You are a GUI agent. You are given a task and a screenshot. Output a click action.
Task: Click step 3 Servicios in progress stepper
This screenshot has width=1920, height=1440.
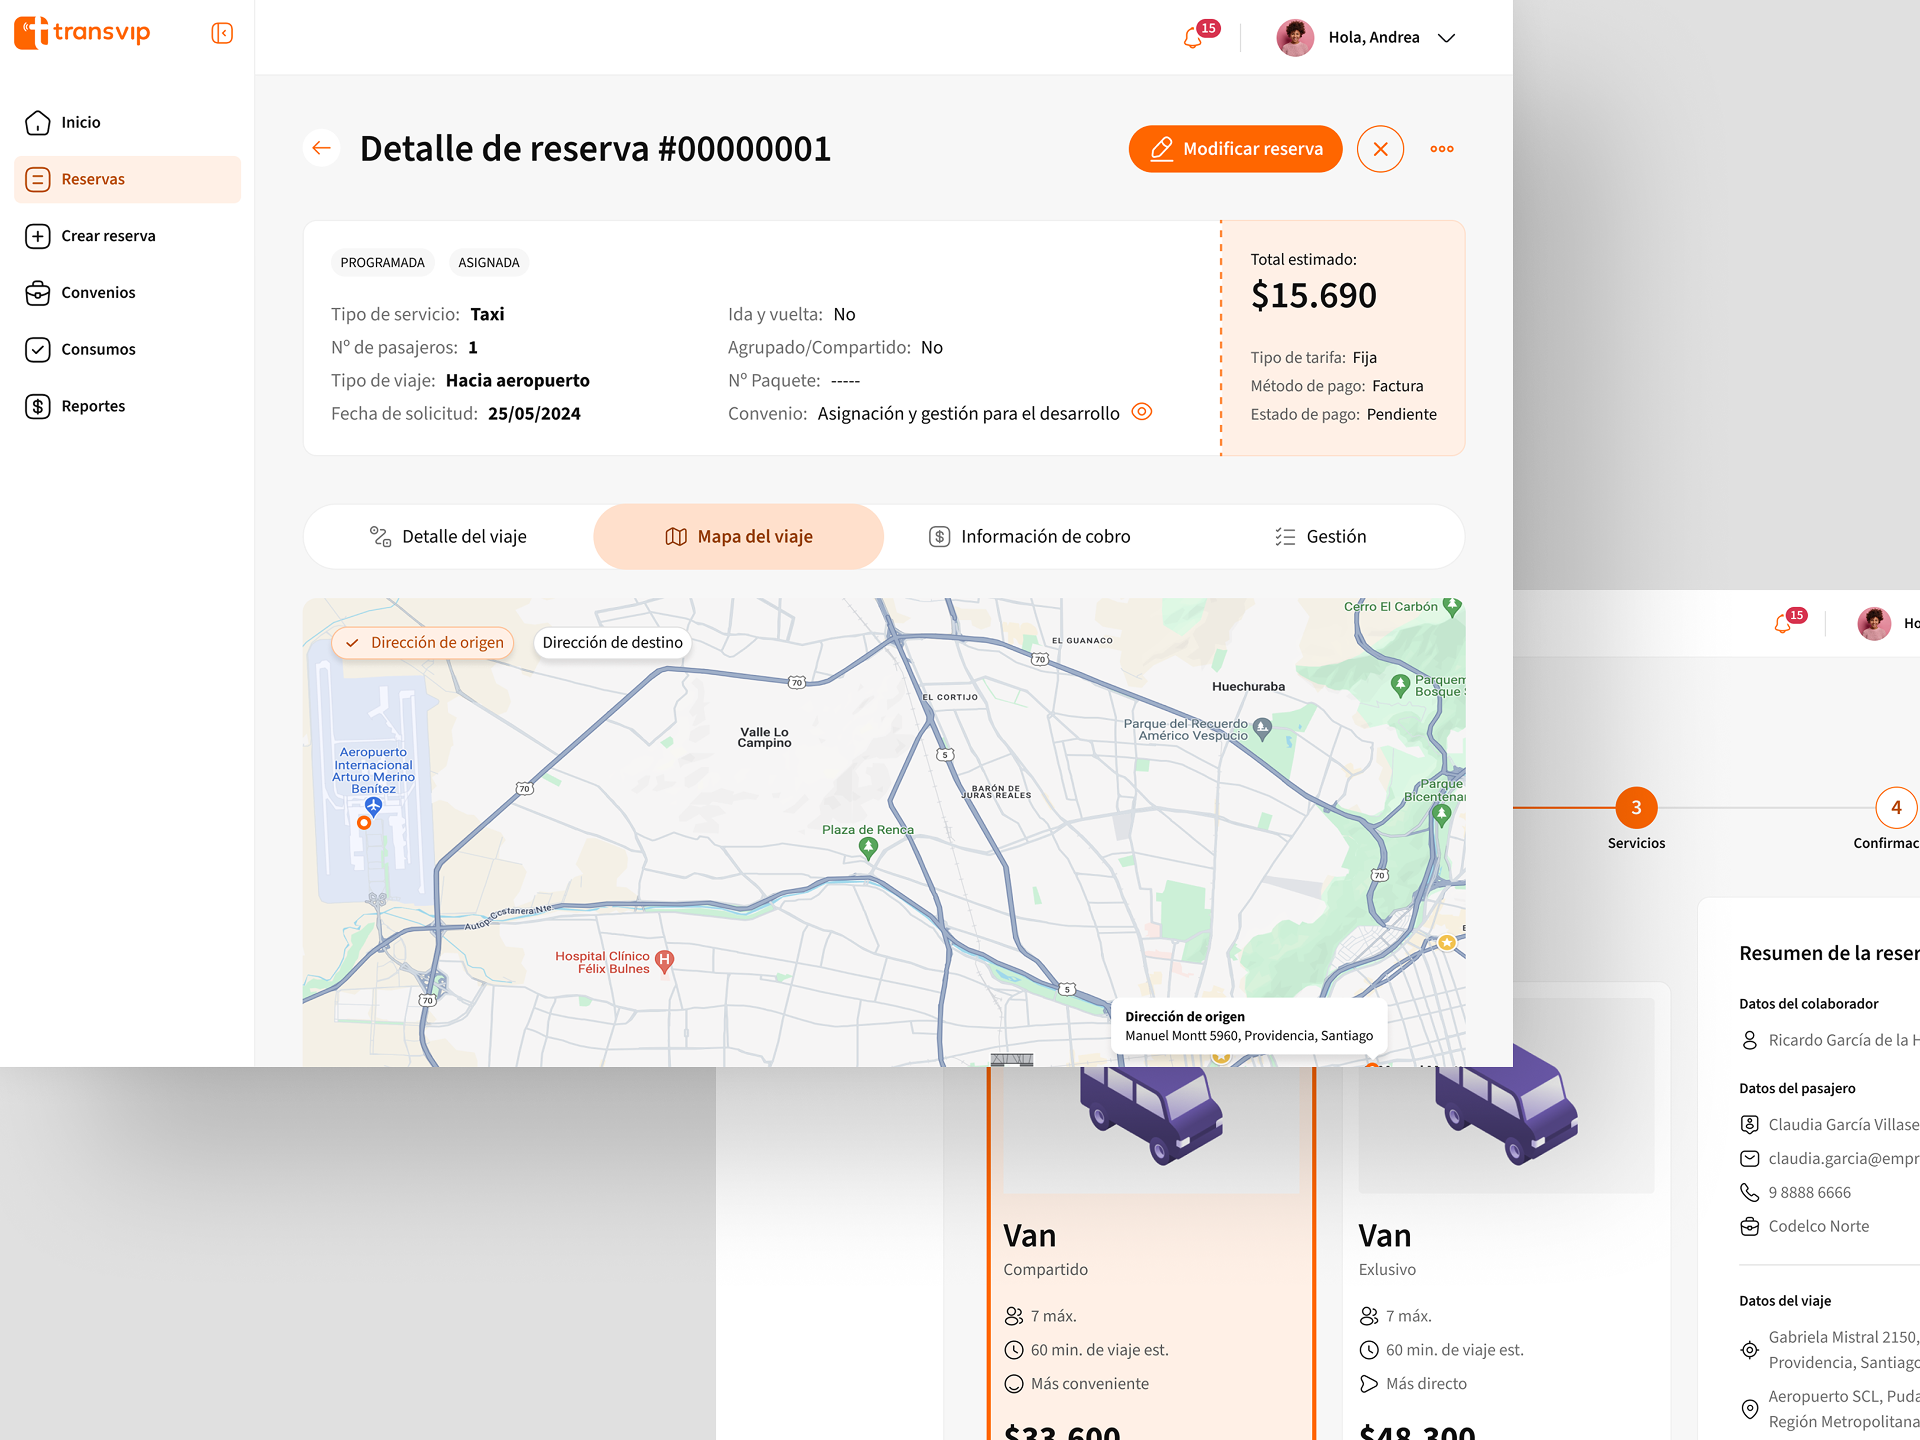point(1636,808)
